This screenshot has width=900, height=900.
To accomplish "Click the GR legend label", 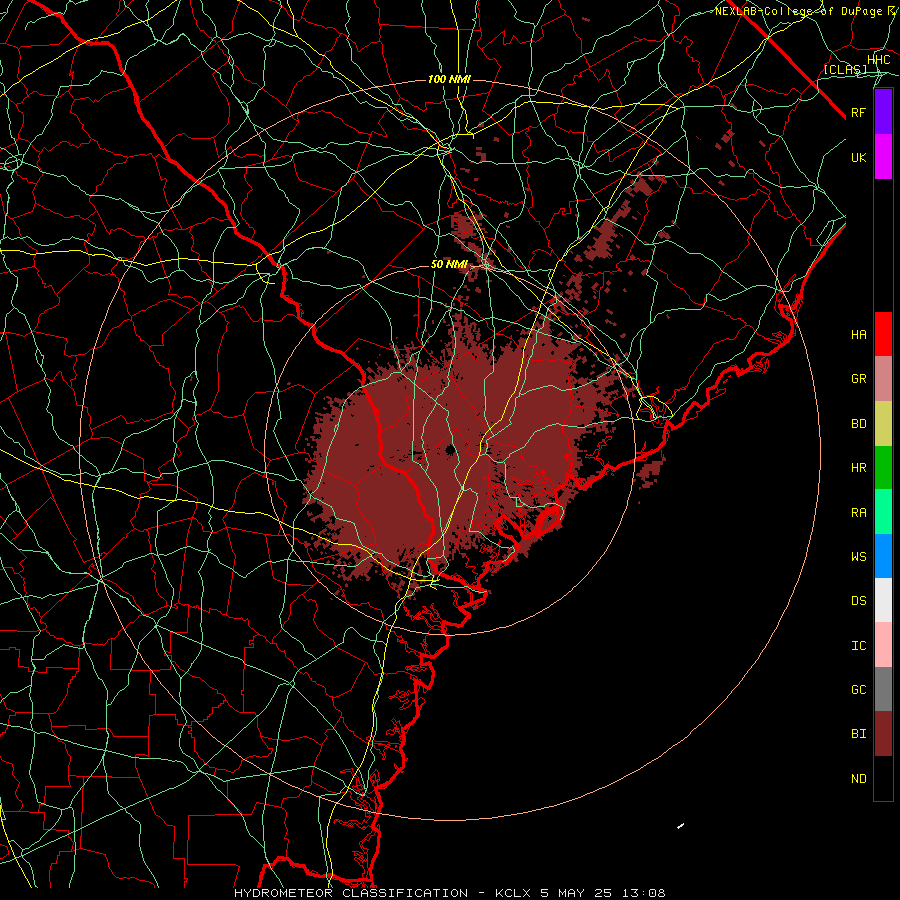I will point(859,379).
